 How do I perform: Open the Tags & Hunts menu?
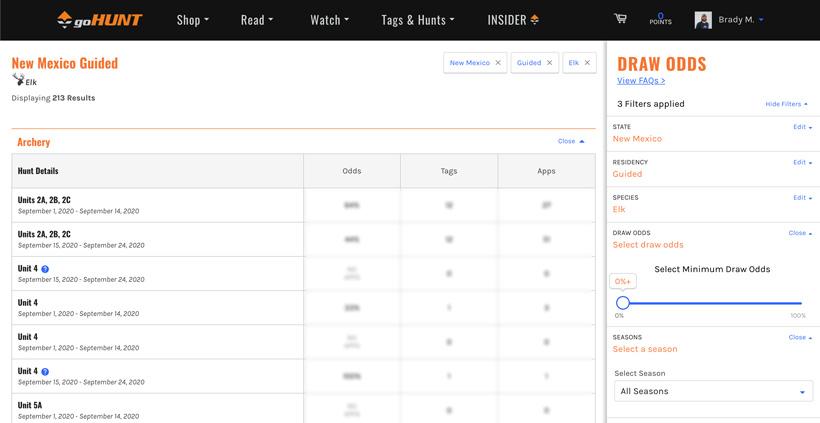418,20
